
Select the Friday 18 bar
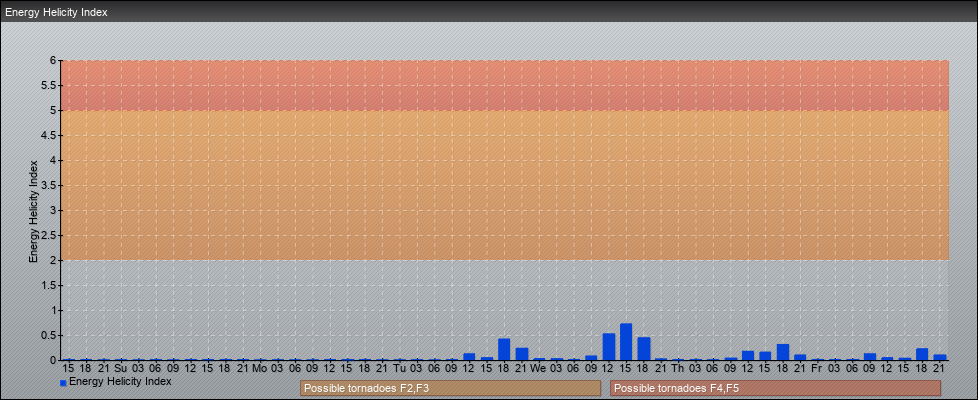922,354
